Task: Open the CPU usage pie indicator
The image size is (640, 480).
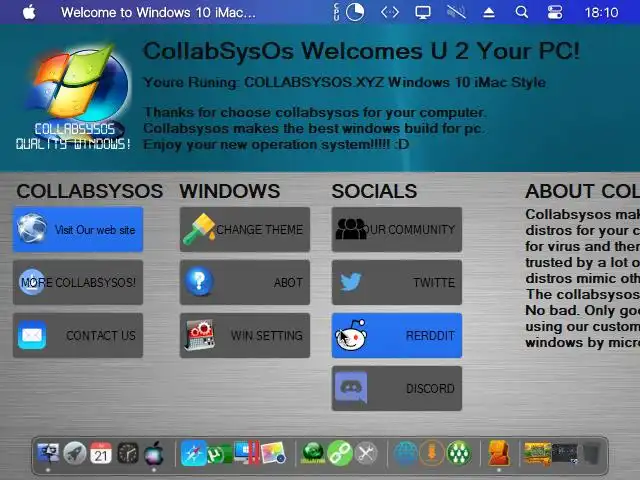Action: tap(355, 12)
